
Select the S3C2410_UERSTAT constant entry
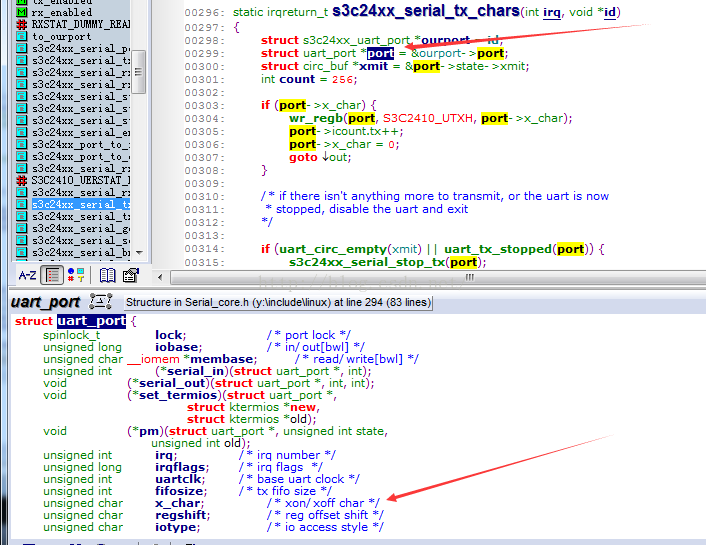tap(80, 179)
